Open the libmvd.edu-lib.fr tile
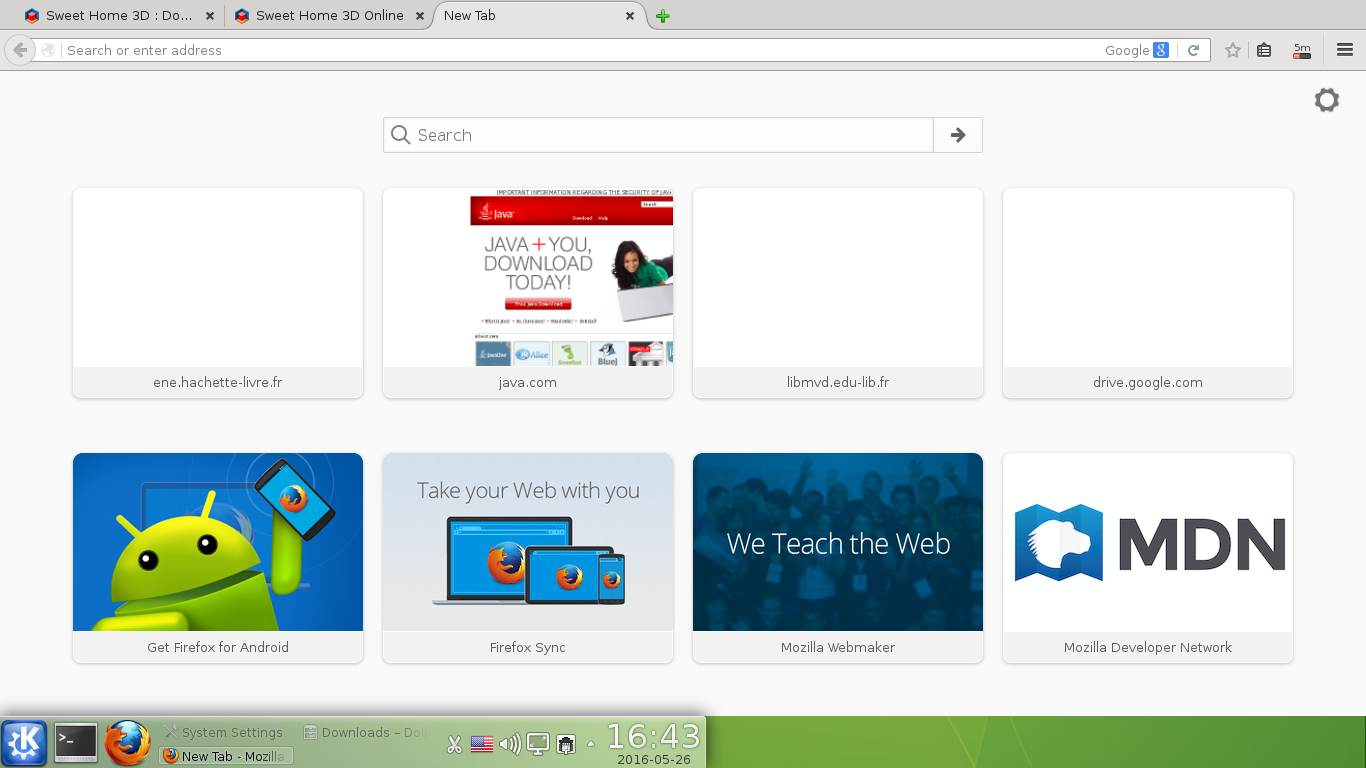Image resolution: width=1366 pixels, height=768 pixels. (838, 293)
